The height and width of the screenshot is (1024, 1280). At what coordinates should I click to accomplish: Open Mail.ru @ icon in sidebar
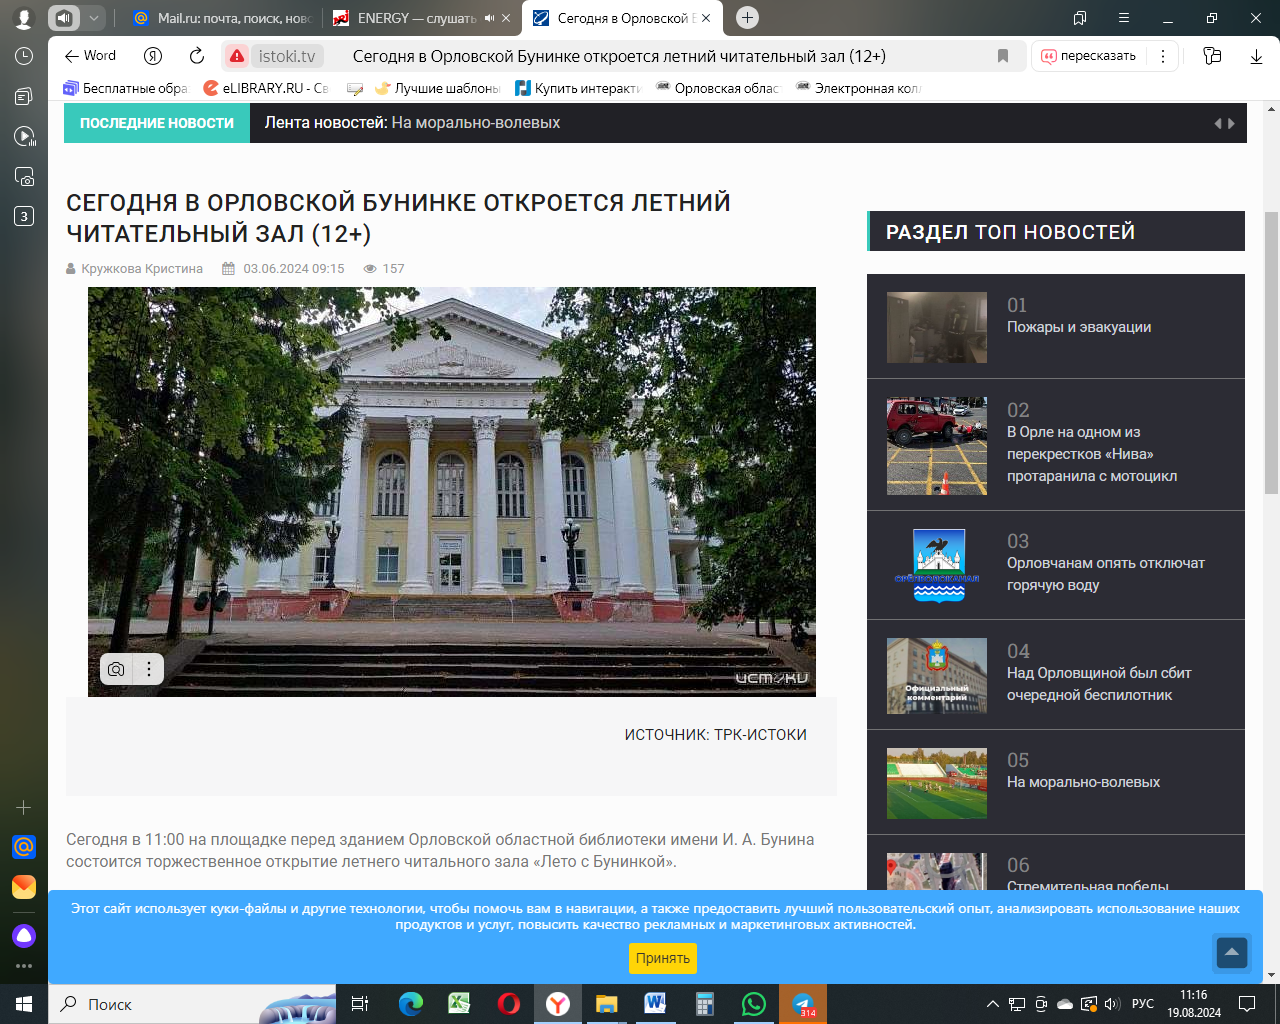tap(24, 847)
